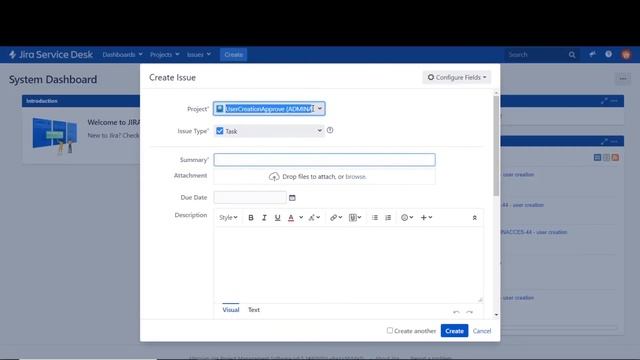Open the Dashboards menu
Screen dimensions: 640x360
[122, 54]
